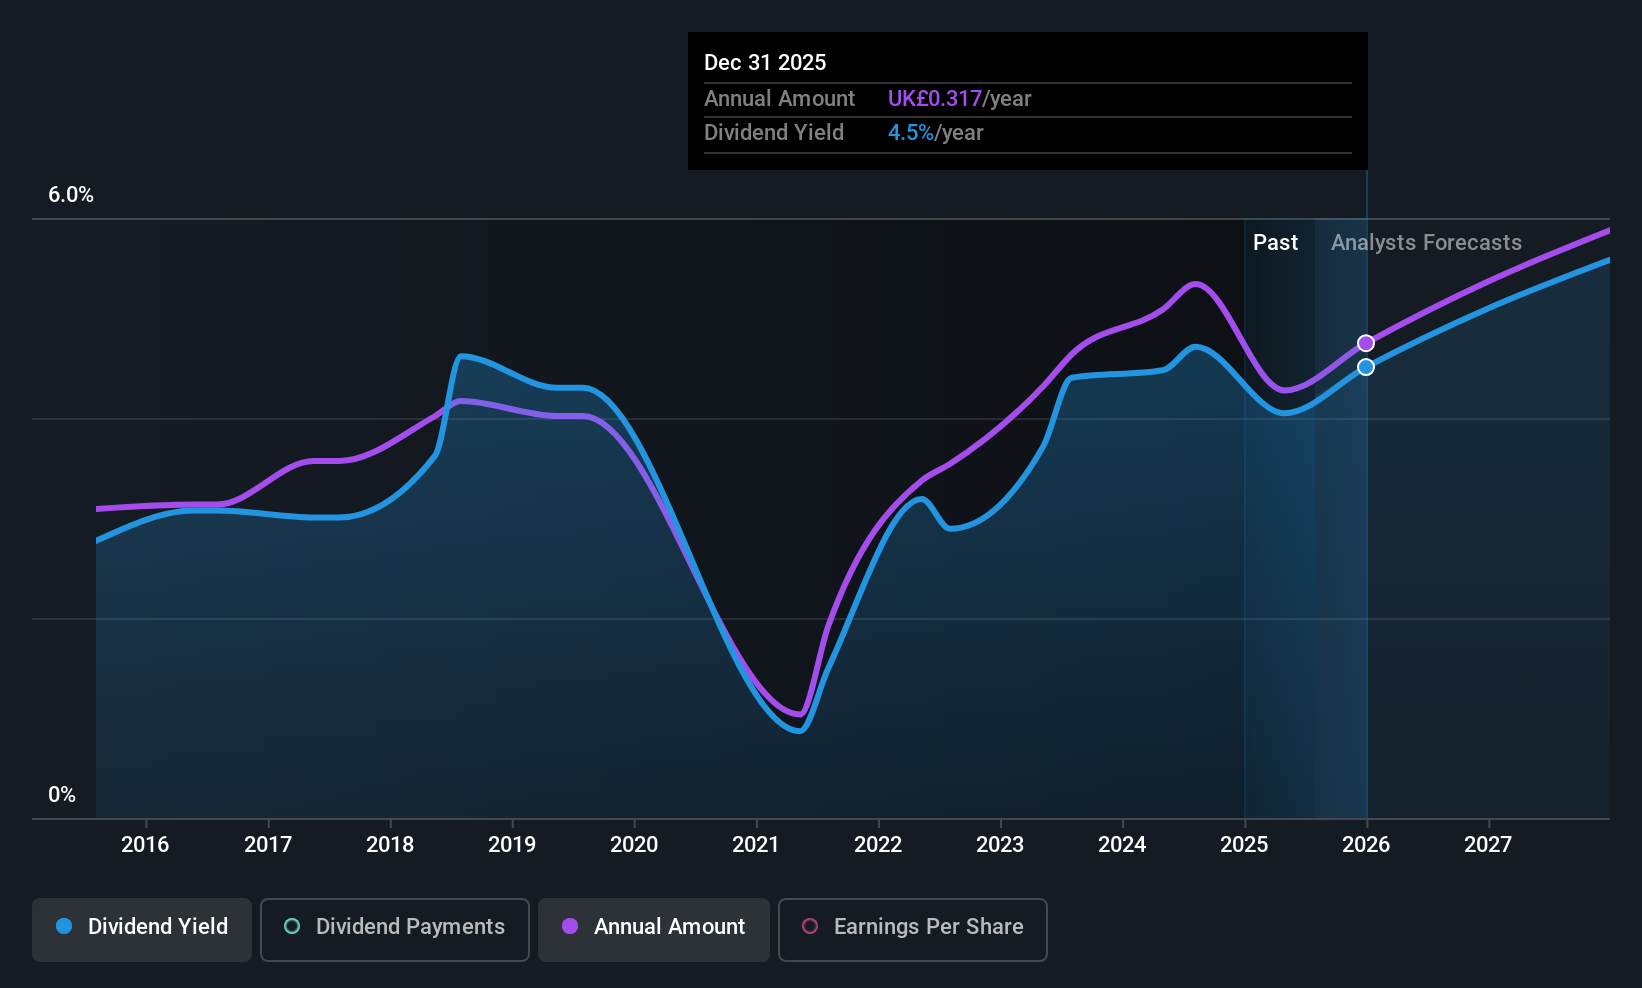Click the 2016 x-axis year label
Viewport: 1642px width, 988px height.
coord(145,844)
